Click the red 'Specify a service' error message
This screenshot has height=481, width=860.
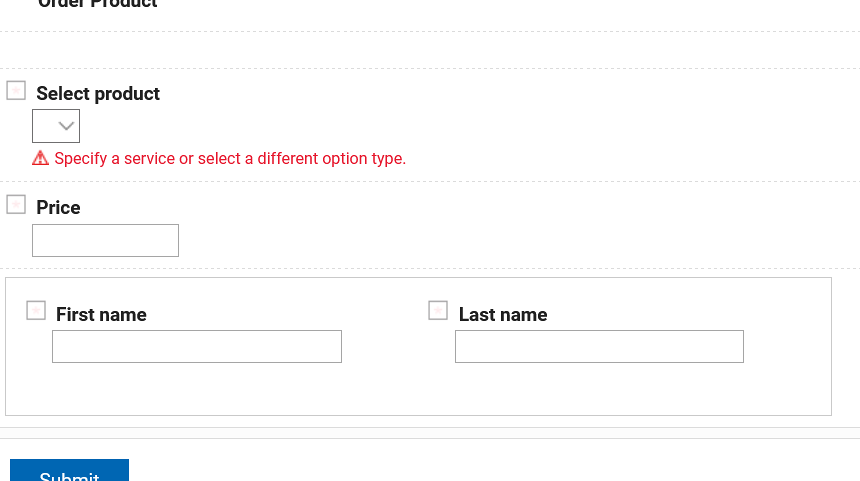click(230, 159)
